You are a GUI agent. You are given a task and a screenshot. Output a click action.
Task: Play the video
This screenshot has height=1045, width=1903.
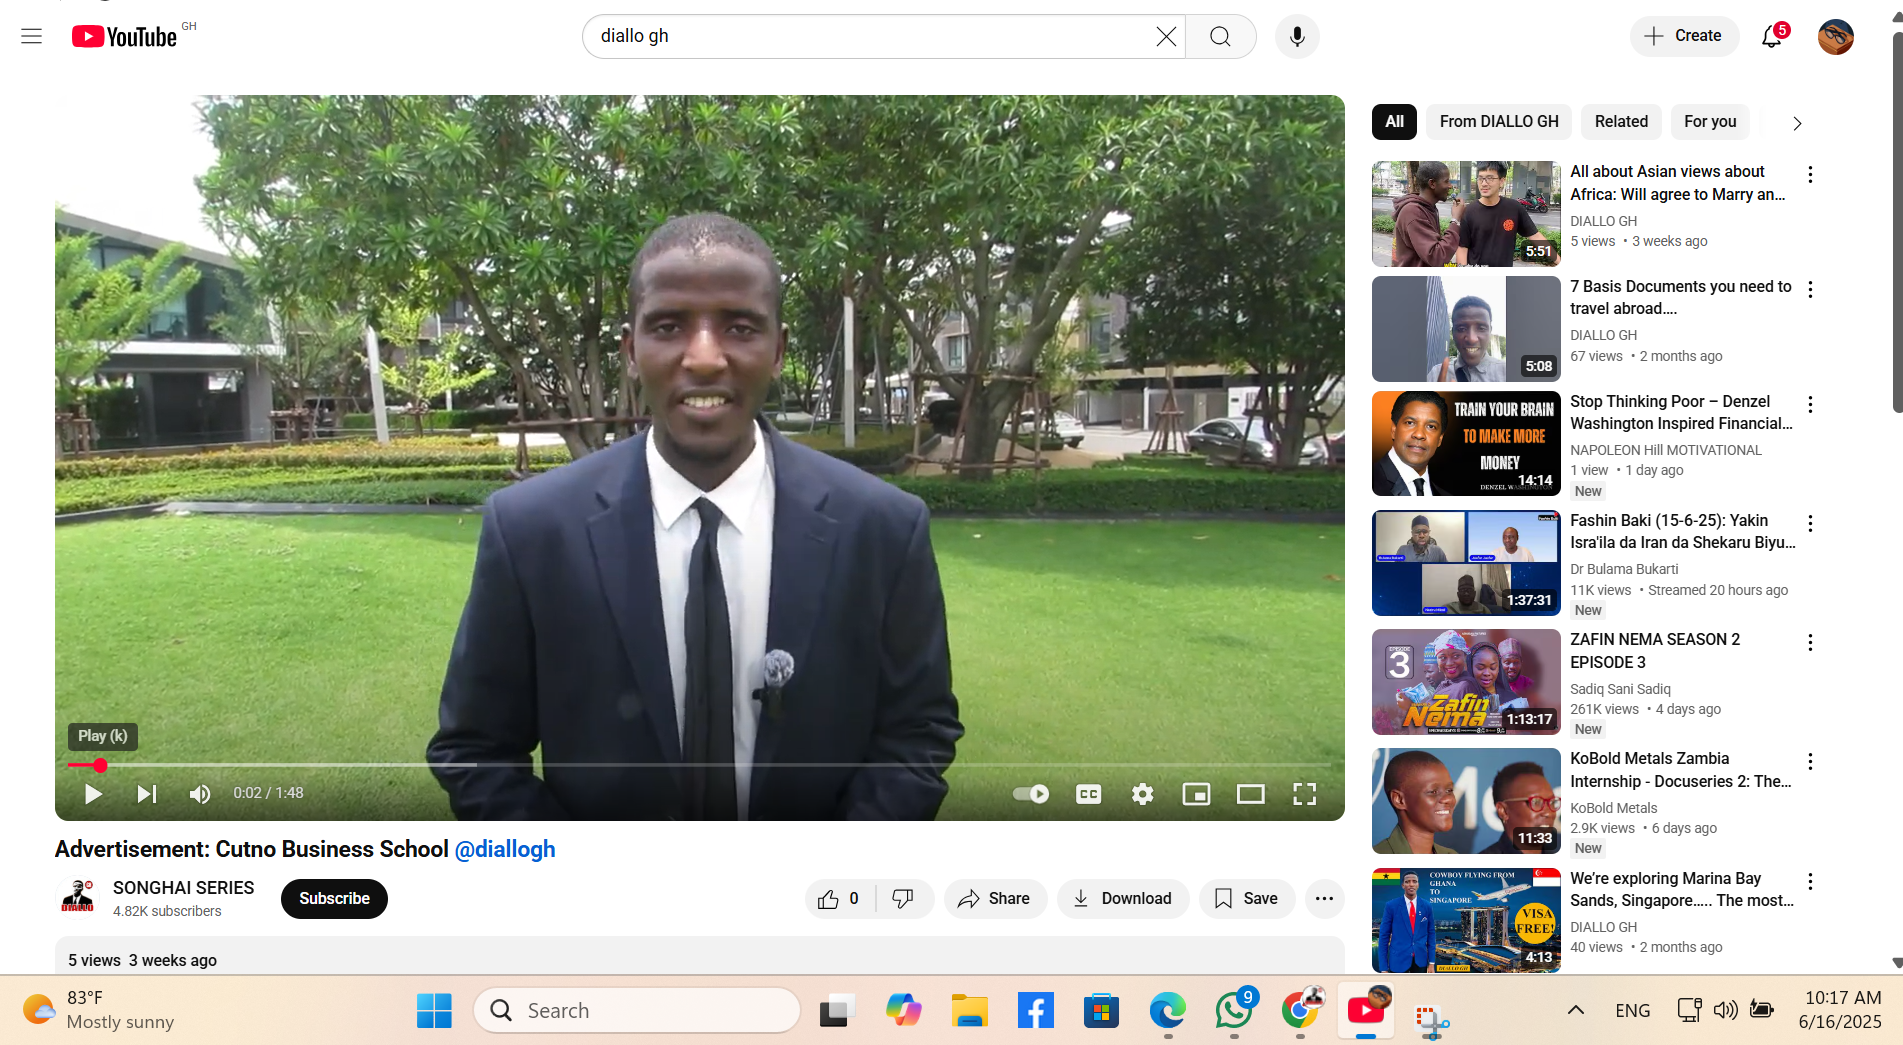point(93,794)
